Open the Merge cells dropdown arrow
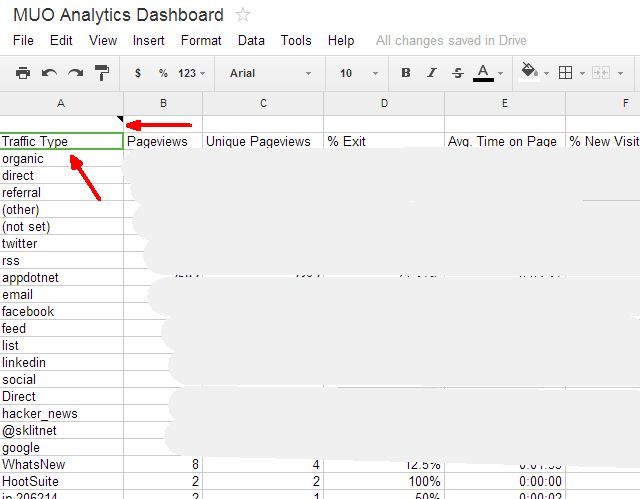The image size is (640, 499). coord(620,73)
